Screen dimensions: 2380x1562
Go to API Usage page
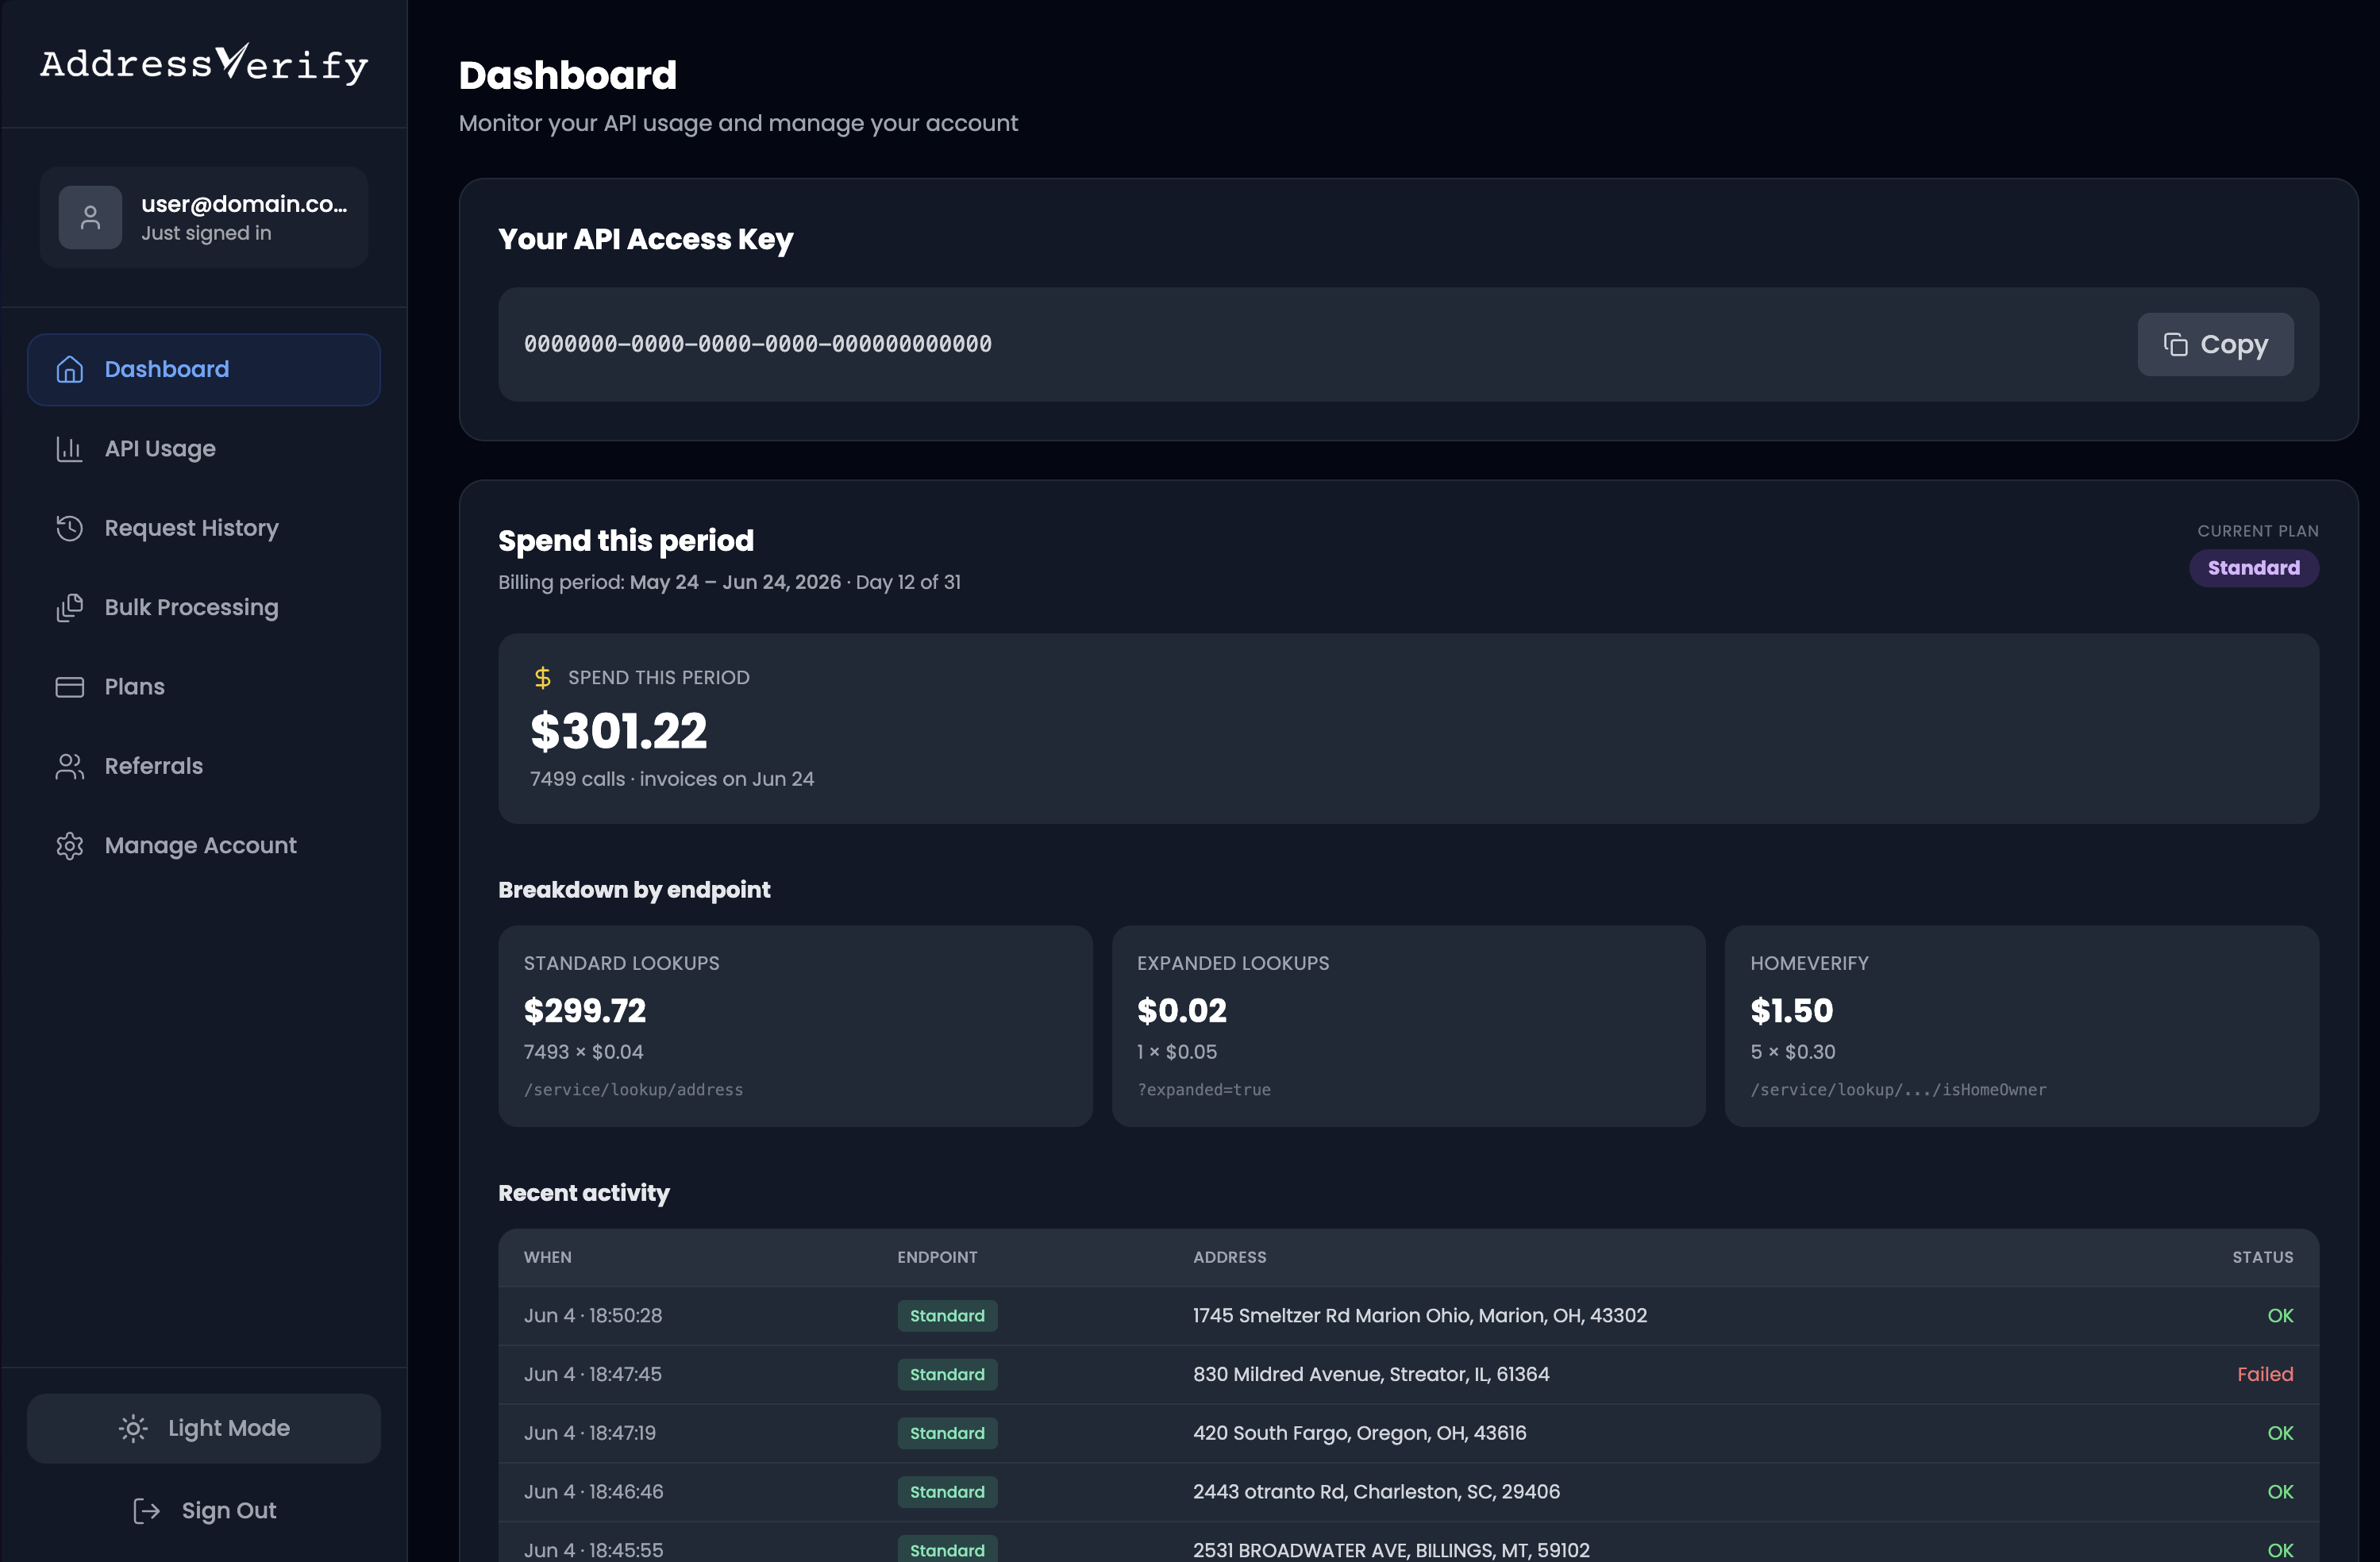pos(204,449)
